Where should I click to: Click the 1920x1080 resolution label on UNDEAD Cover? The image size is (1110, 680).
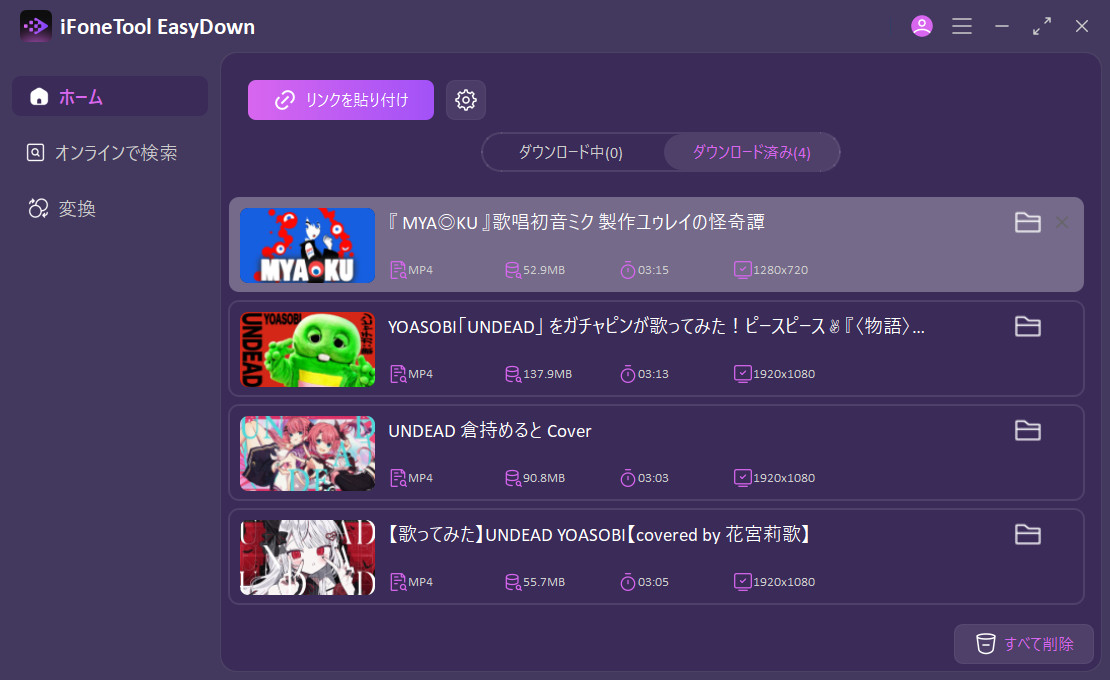pyautogui.click(x=780, y=477)
